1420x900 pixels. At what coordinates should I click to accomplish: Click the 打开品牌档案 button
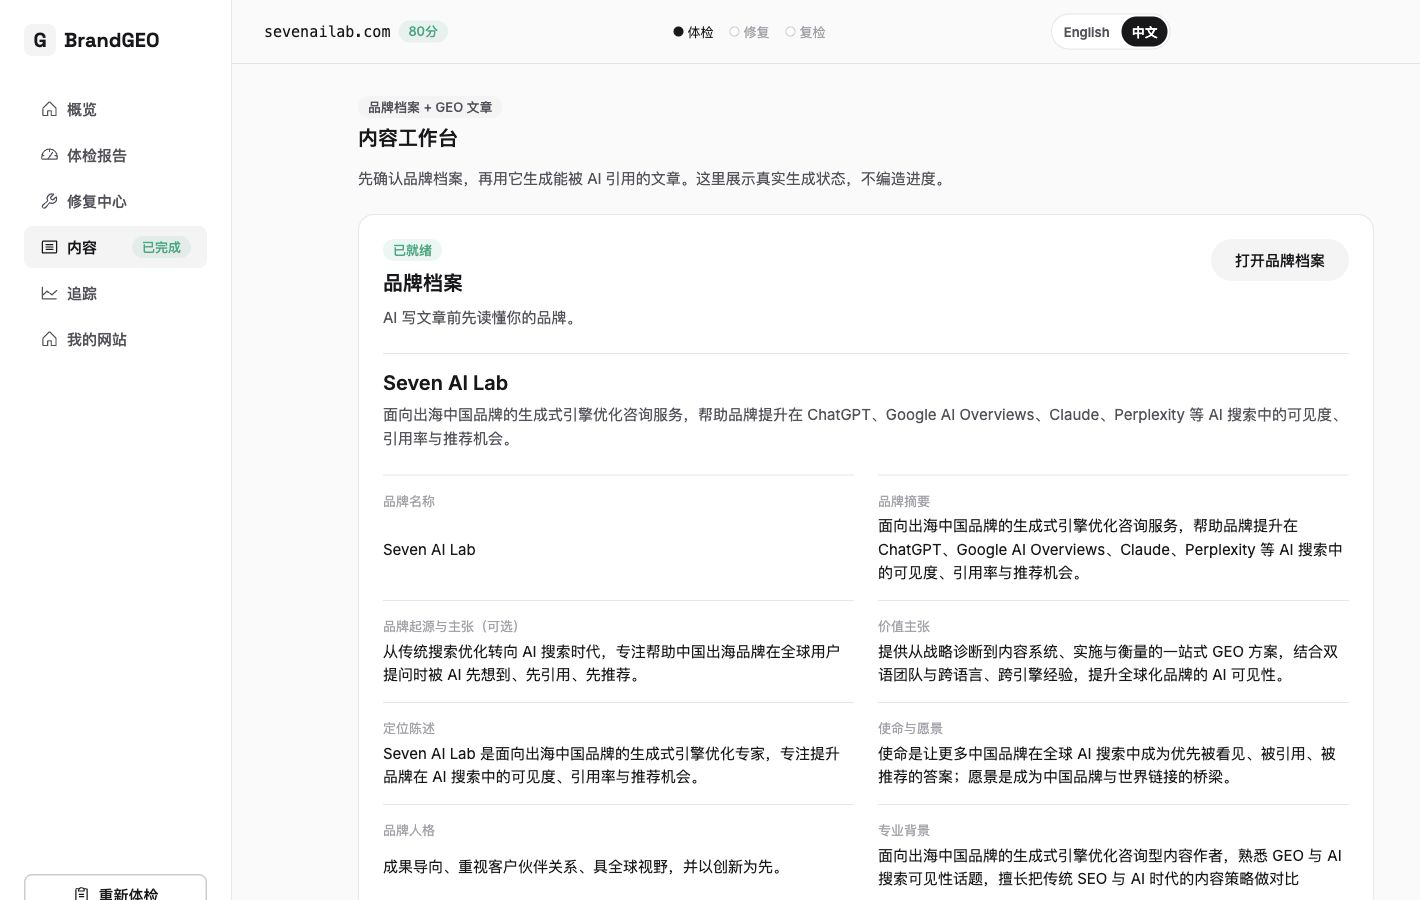1279,260
